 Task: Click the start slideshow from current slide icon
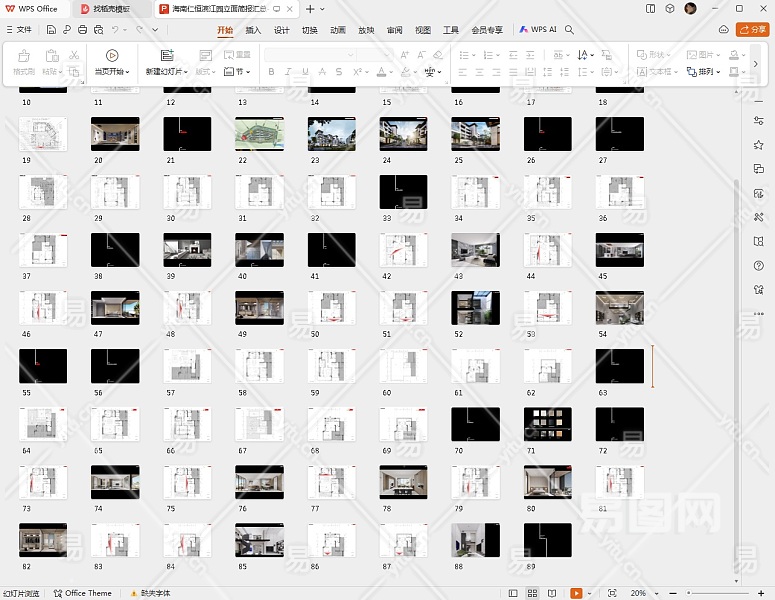point(112,56)
